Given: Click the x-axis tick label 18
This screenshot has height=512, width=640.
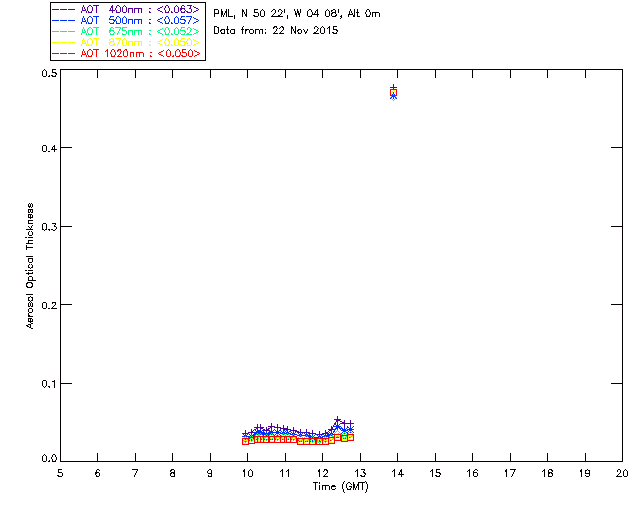Looking at the screenshot, I should pyautogui.click(x=548, y=473).
